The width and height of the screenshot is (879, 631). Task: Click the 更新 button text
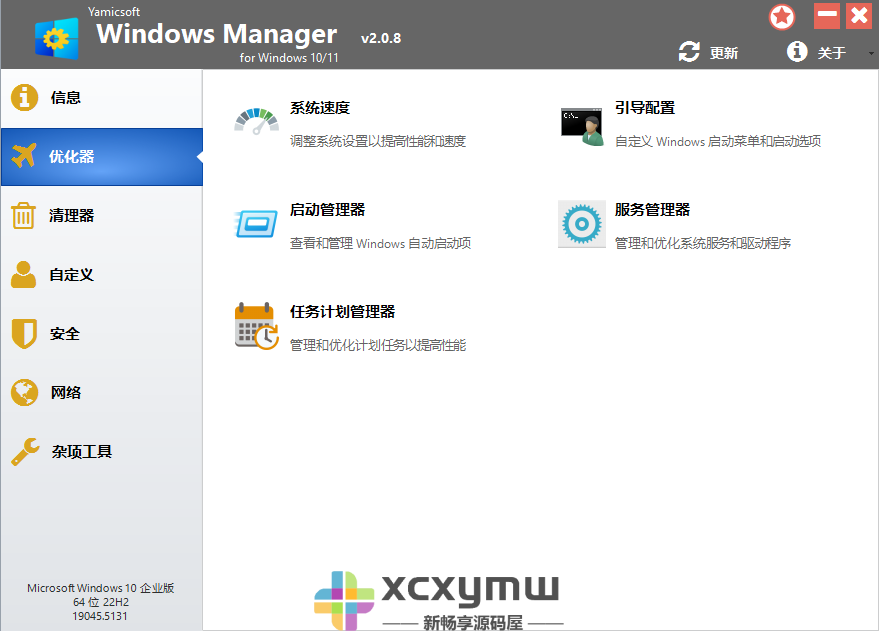[x=724, y=53]
